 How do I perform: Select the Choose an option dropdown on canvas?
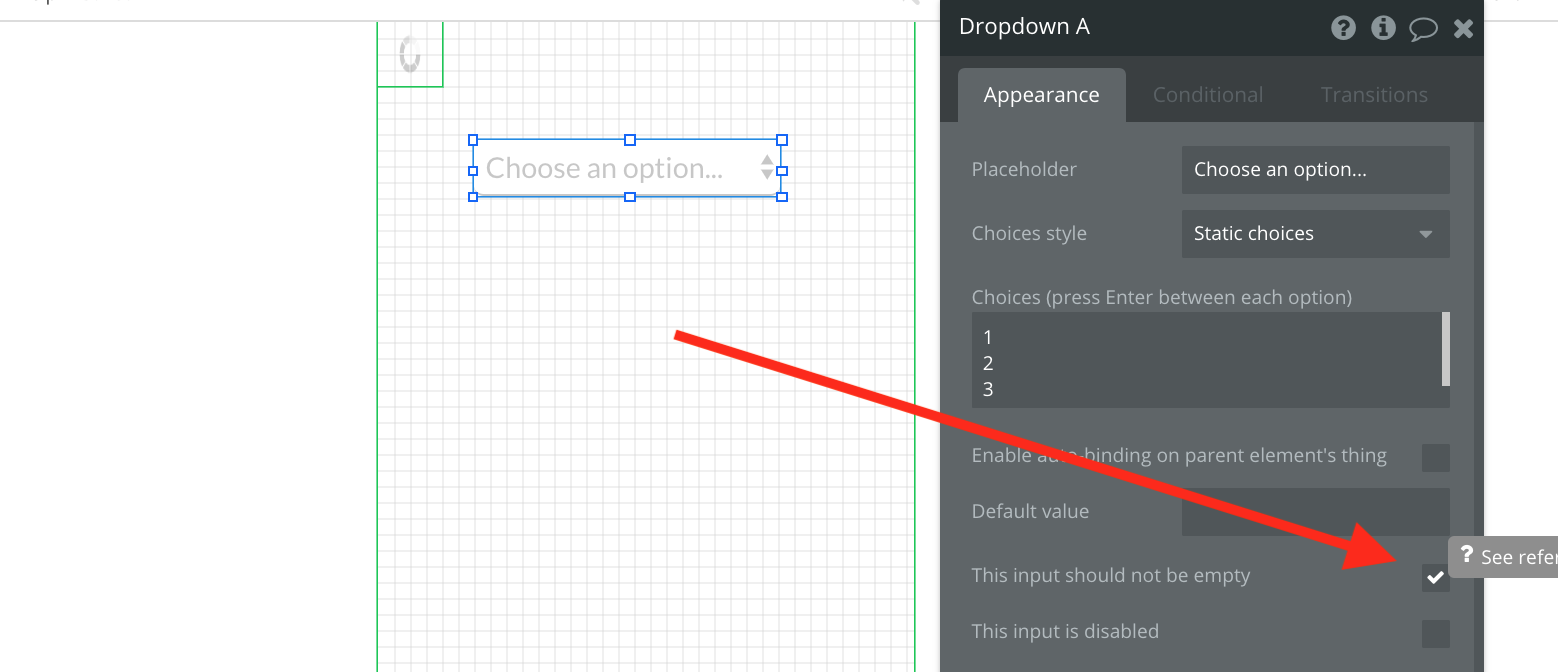pyautogui.click(x=627, y=168)
